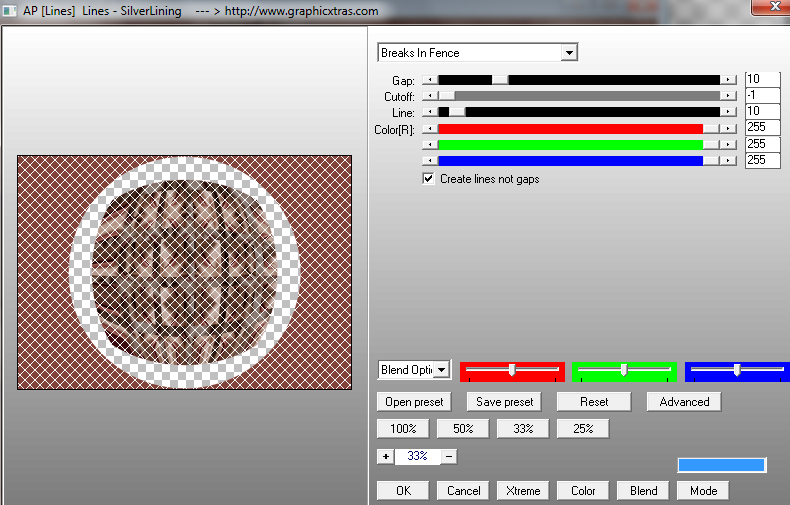Screen dimensions: 790x505
Task: Set preview zoom to 50%
Action: (463, 428)
